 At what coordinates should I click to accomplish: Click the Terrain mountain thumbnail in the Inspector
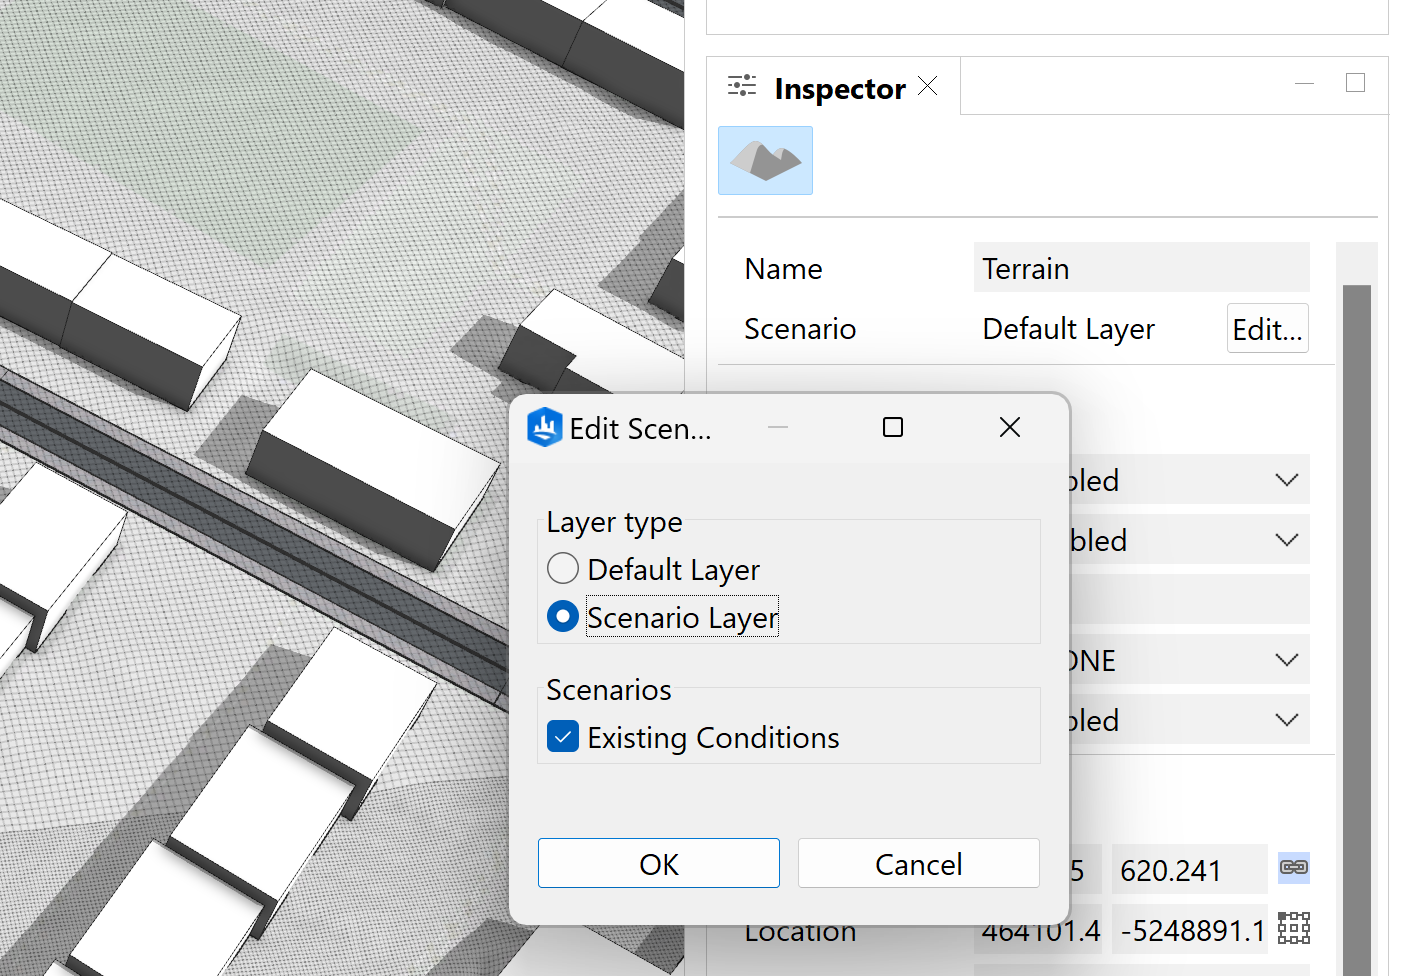tap(765, 160)
